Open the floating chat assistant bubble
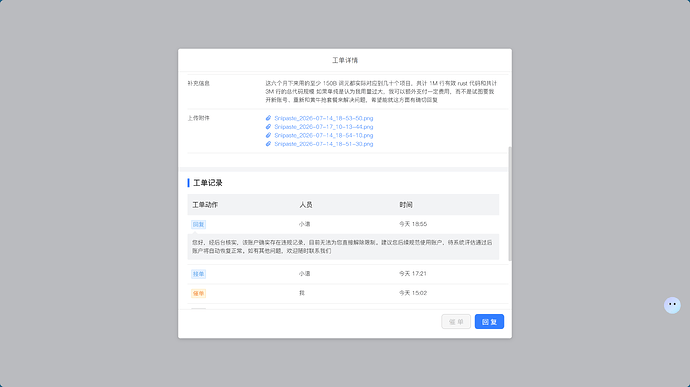The width and height of the screenshot is (690, 387). [x=672, y=305]
